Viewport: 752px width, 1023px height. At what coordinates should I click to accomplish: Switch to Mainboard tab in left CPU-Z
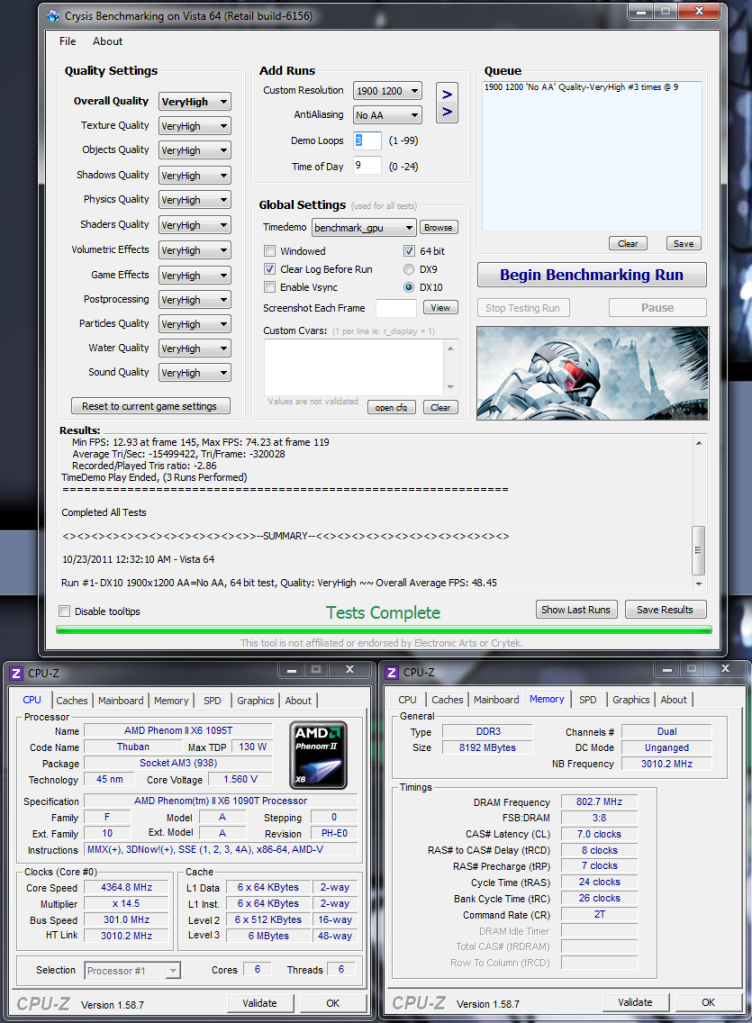[120, 700]
